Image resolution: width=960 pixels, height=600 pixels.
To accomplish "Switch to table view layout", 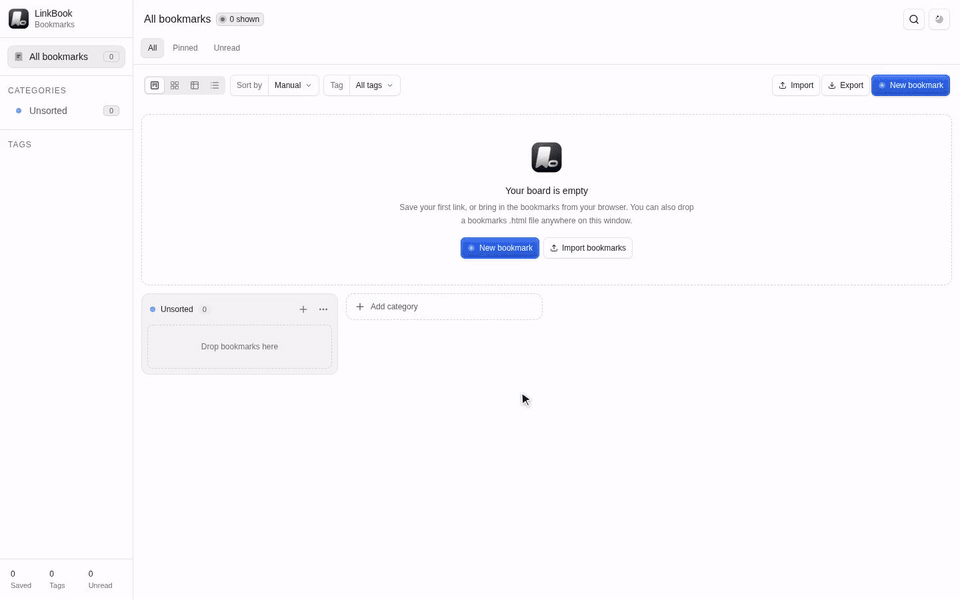I will 195,85.
